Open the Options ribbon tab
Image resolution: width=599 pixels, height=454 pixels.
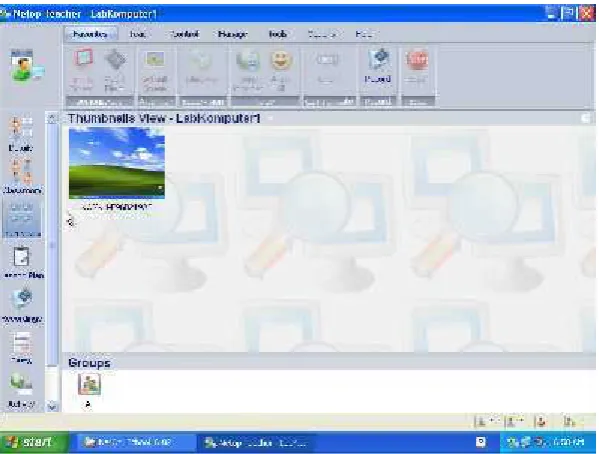[322, 34]
